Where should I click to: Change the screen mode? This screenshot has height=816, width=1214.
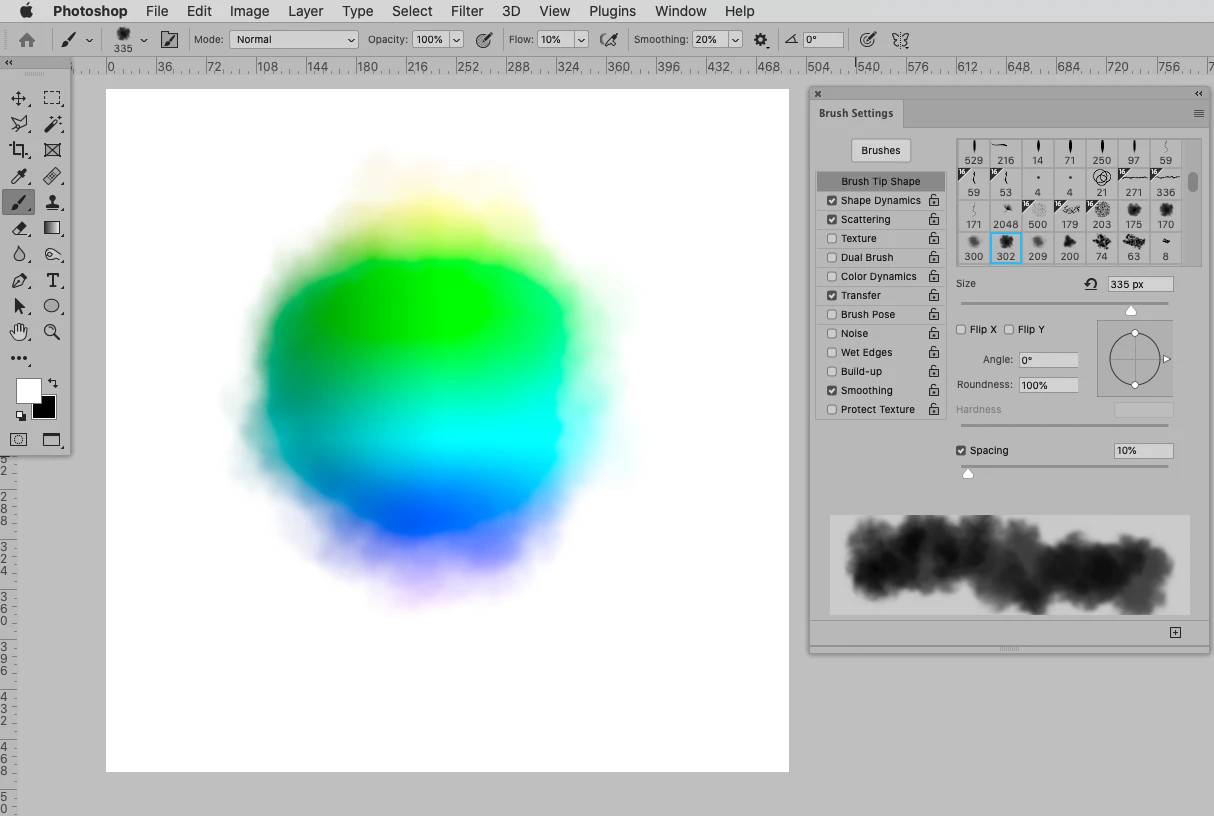[x=52, y=440]
